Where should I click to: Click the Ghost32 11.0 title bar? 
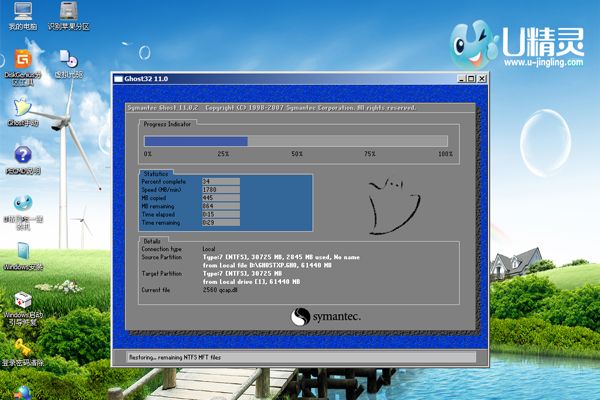pos(280,78)
